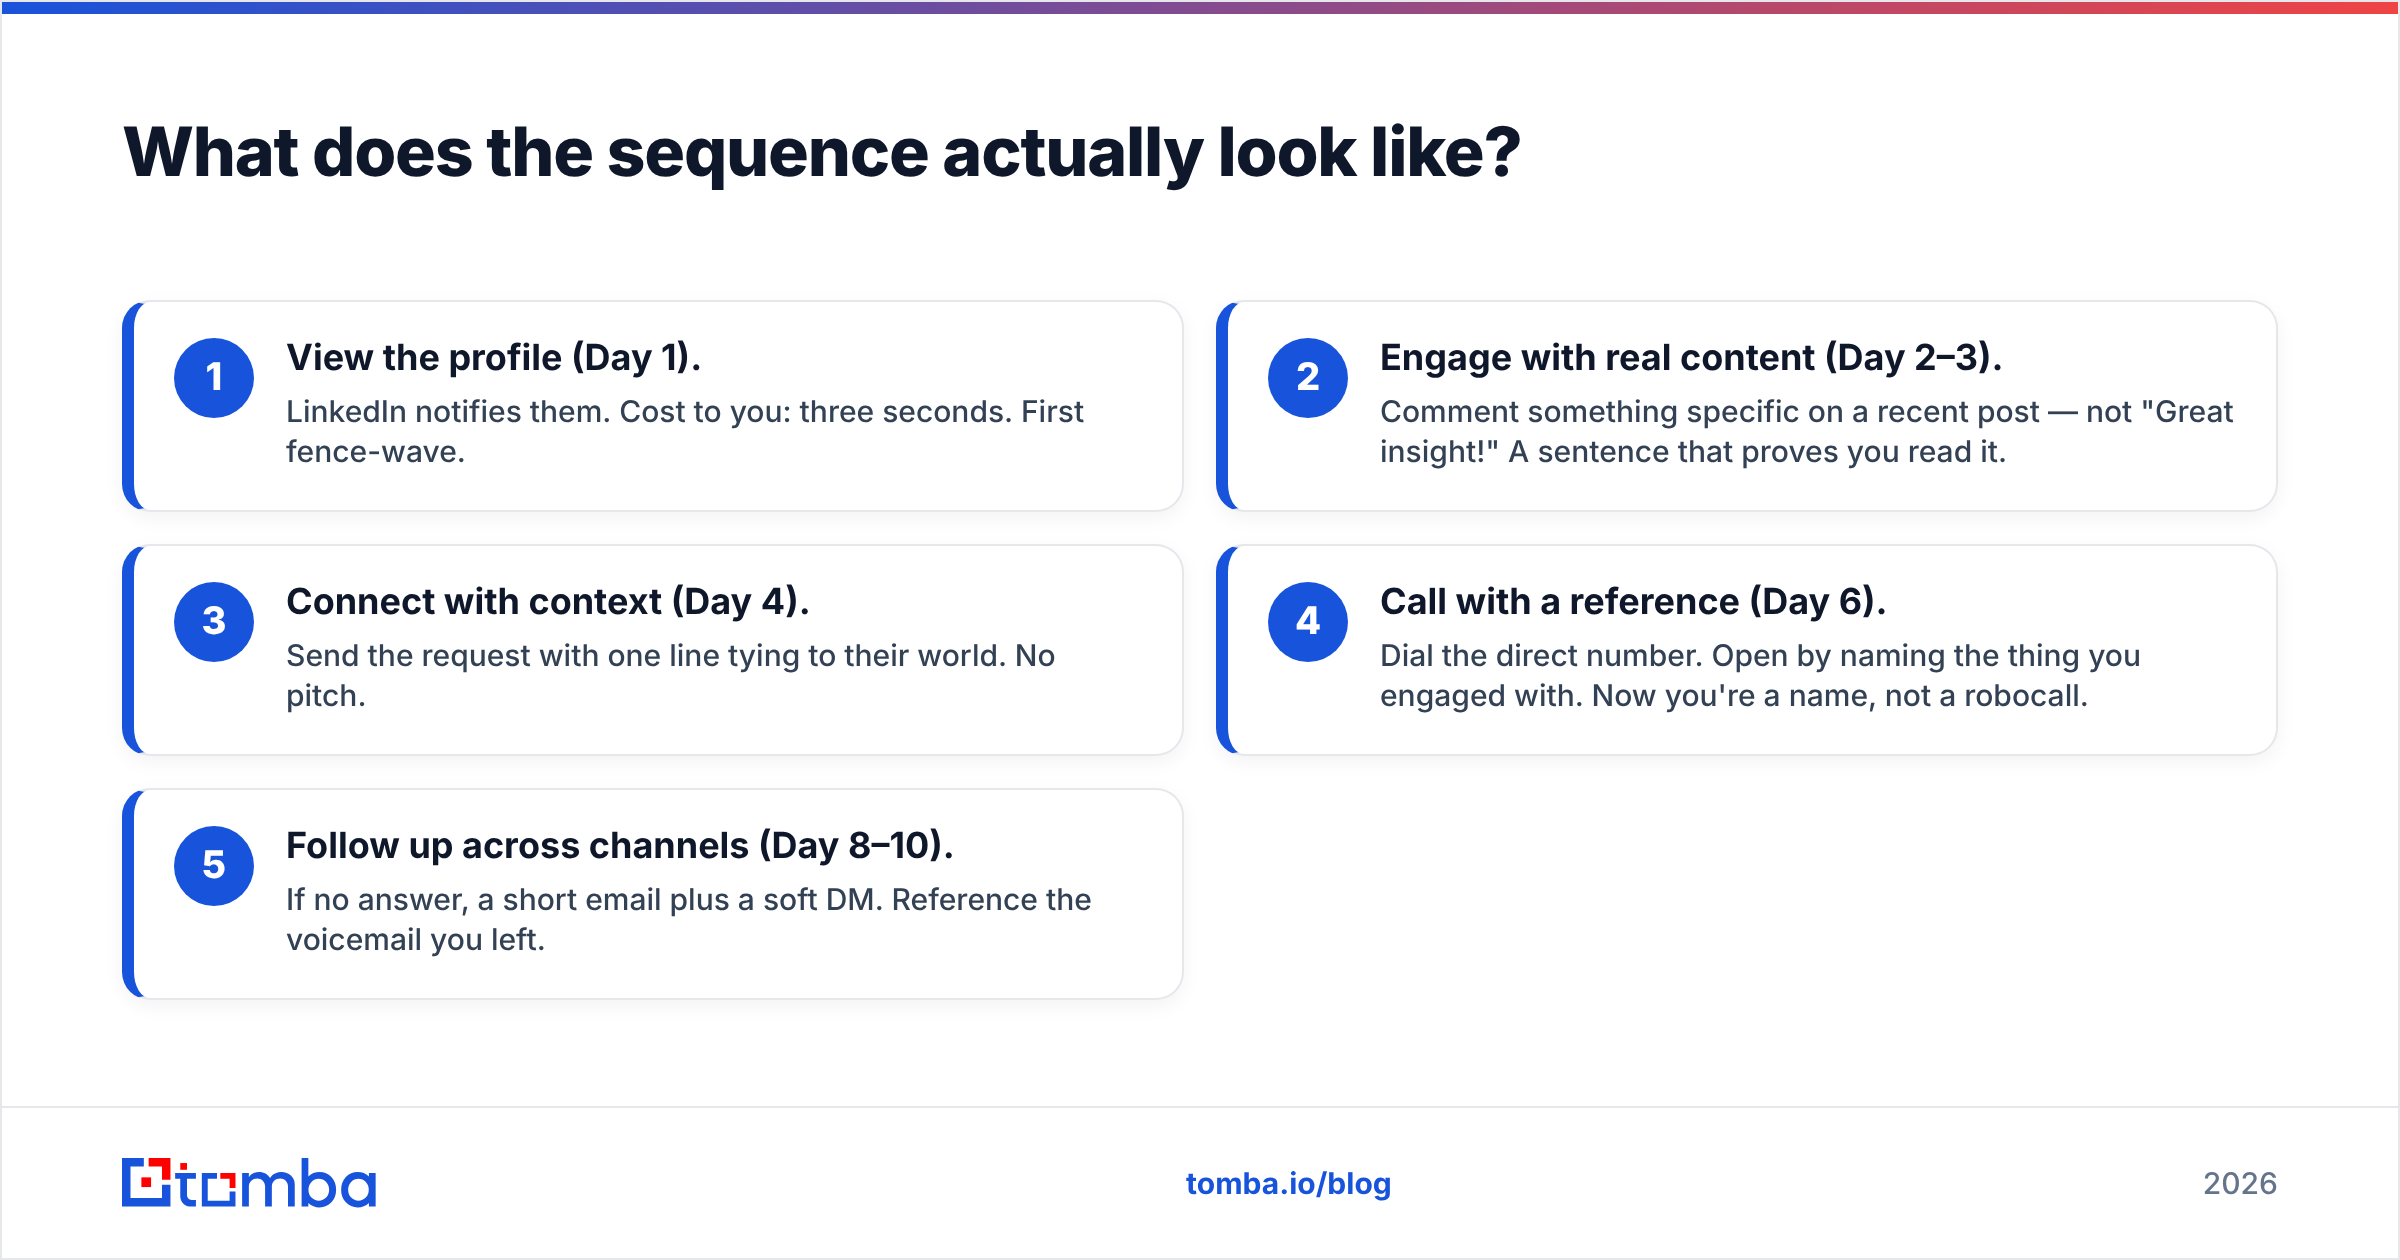This screenshot has height=1260, width=2400.
Task: Click the "Send the request with one line" description
Action: pyautogui.click(x=670, y=676)
